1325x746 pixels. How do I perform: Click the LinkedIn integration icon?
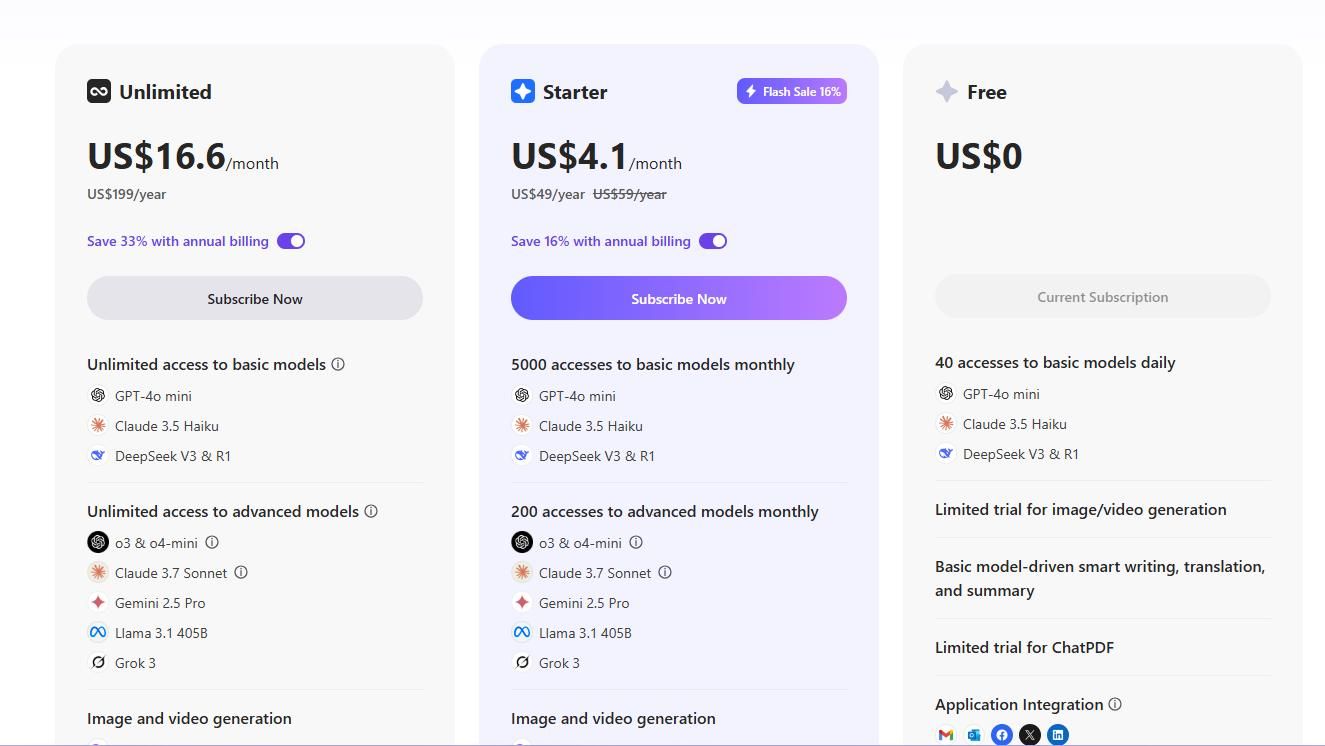pos(1058,735)
